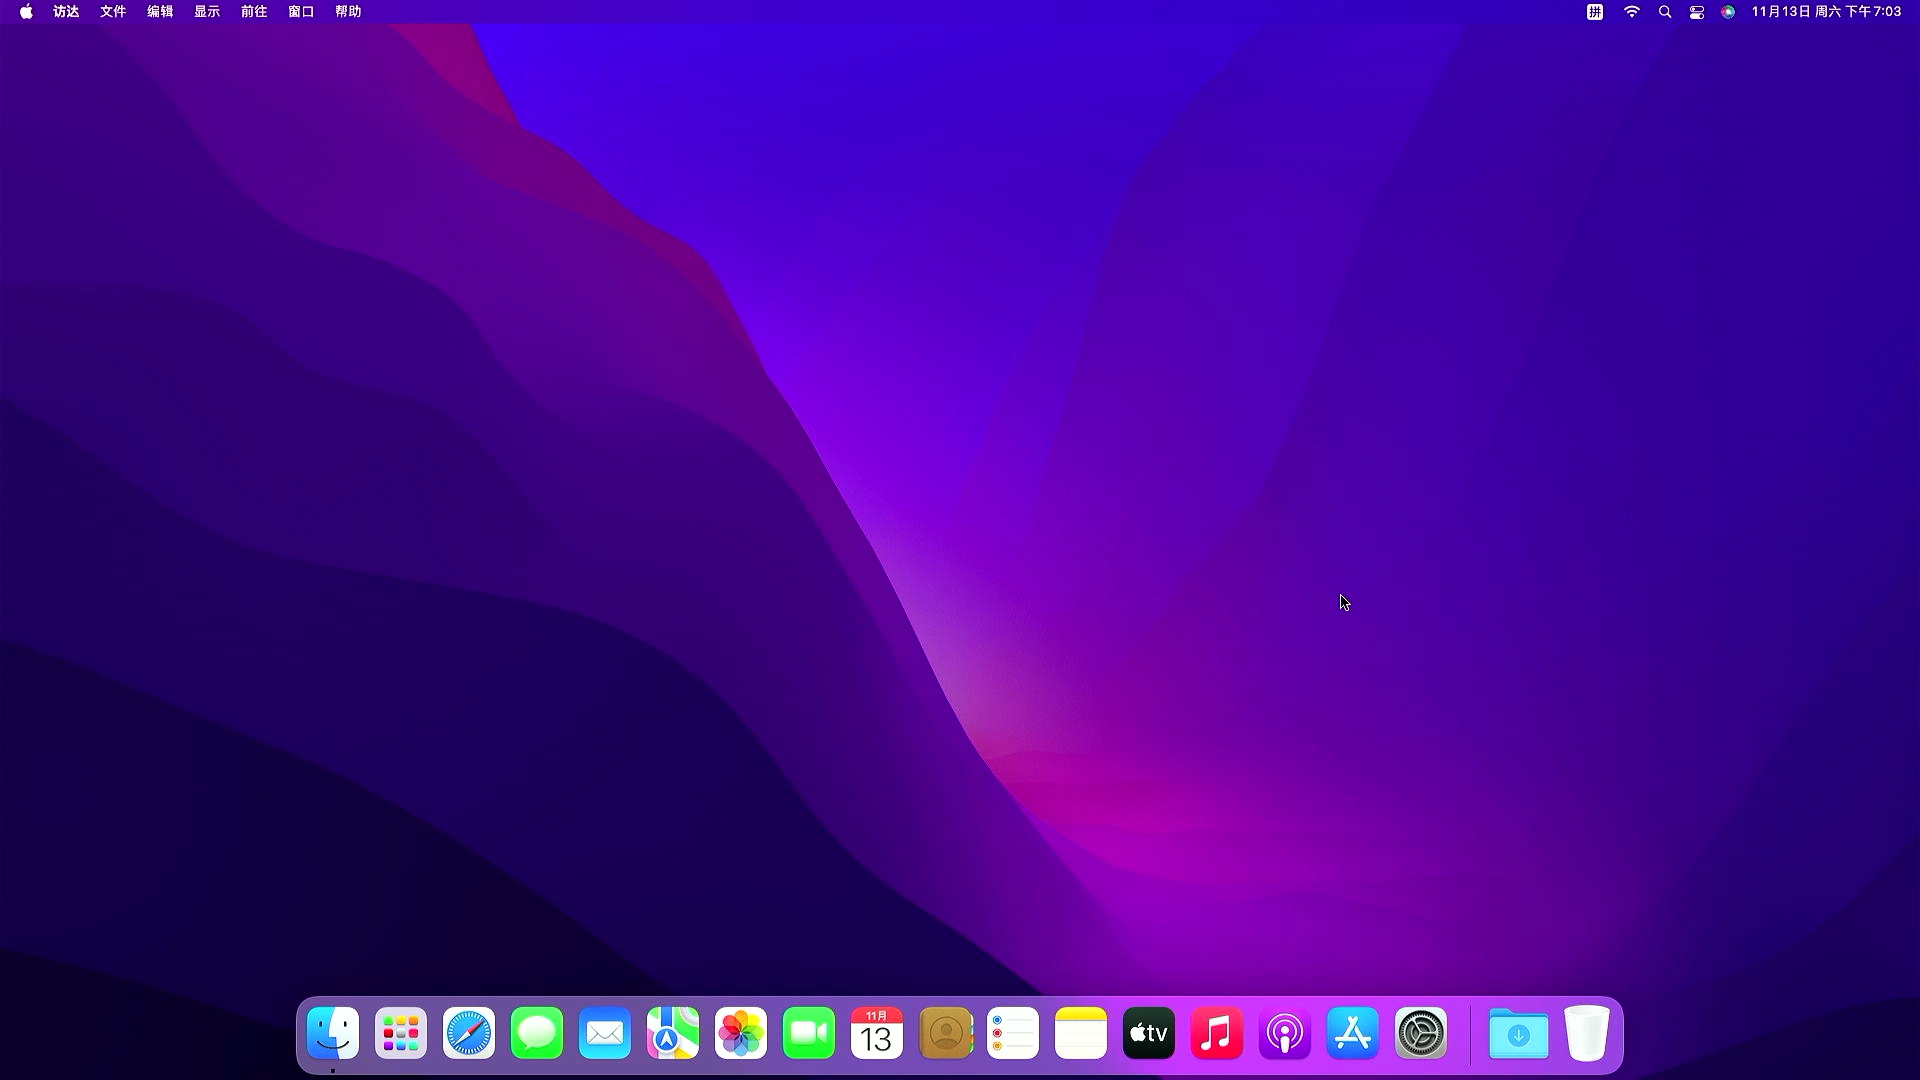Open the 前往 menu
The image size is (1920, 1080).
(x=254, y=12)
